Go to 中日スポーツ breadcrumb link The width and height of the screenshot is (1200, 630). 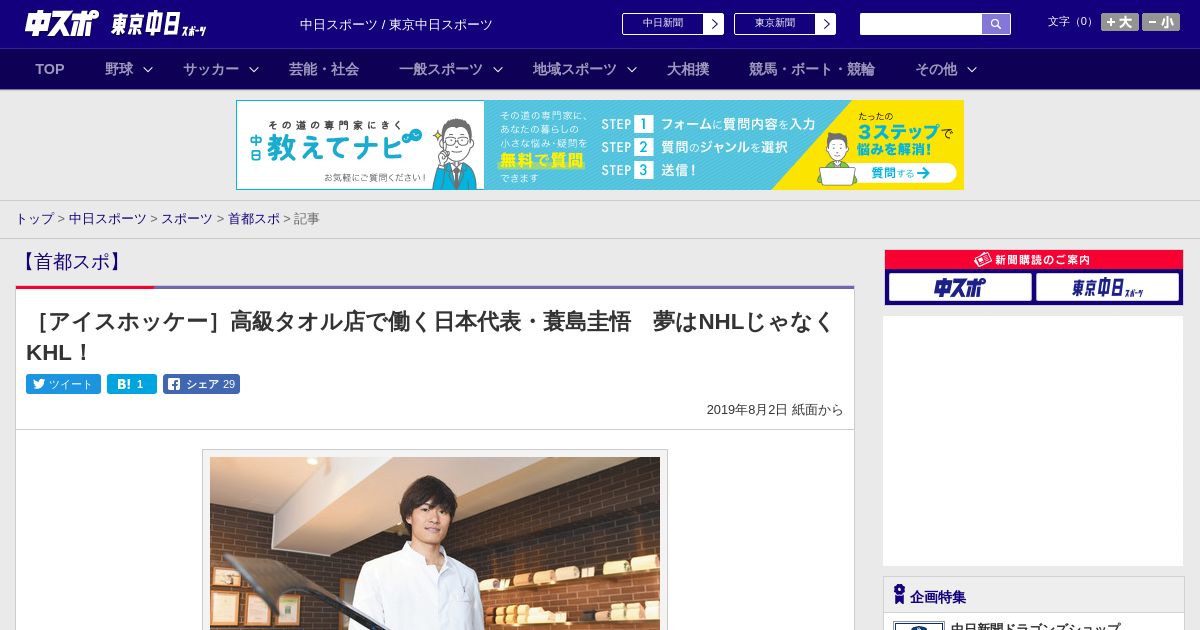click(x=108, y=218)
